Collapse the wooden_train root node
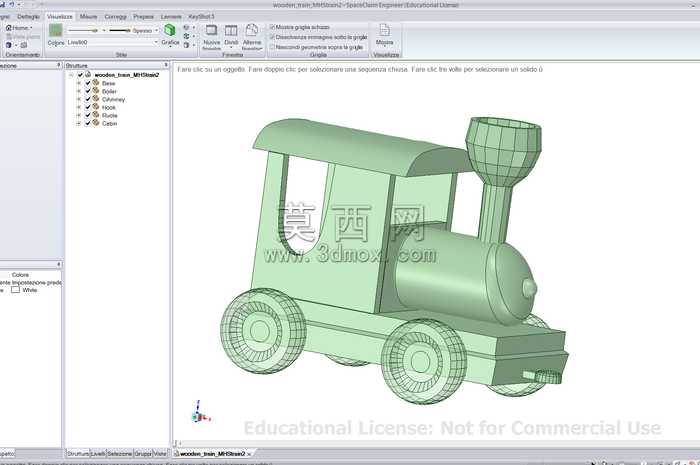 [71, 75]
